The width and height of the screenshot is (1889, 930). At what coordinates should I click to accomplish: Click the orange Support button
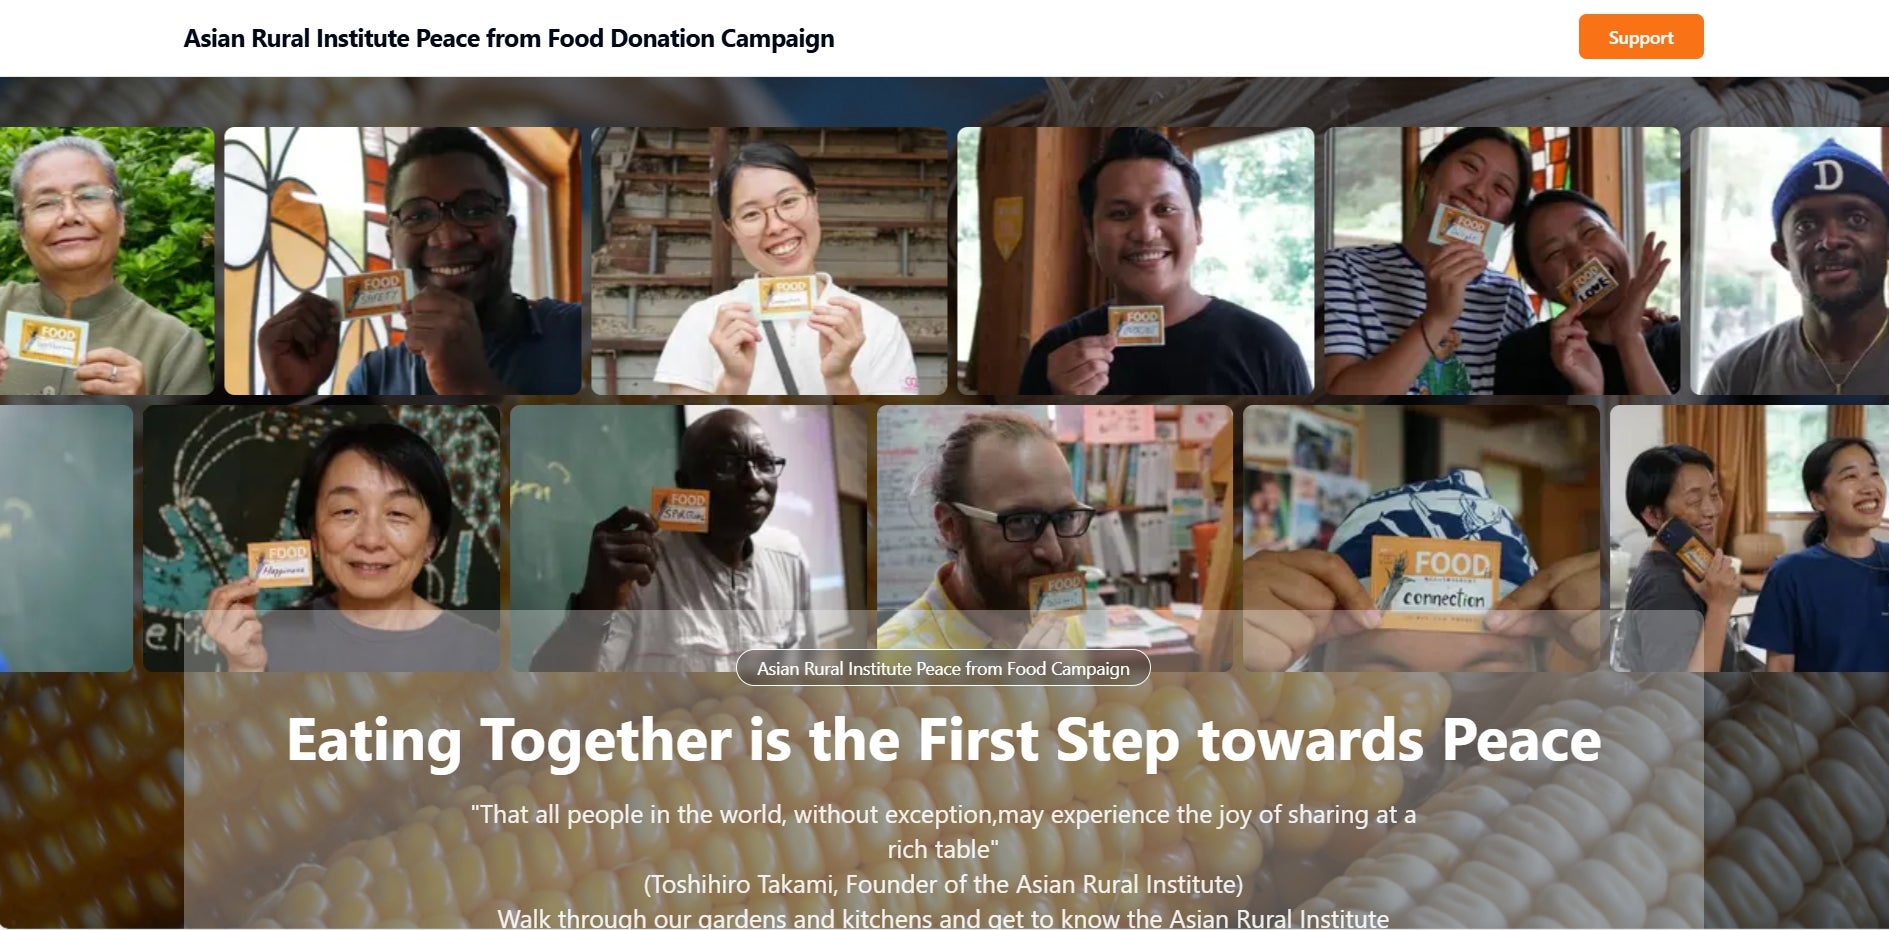(x=1640, y=37)
